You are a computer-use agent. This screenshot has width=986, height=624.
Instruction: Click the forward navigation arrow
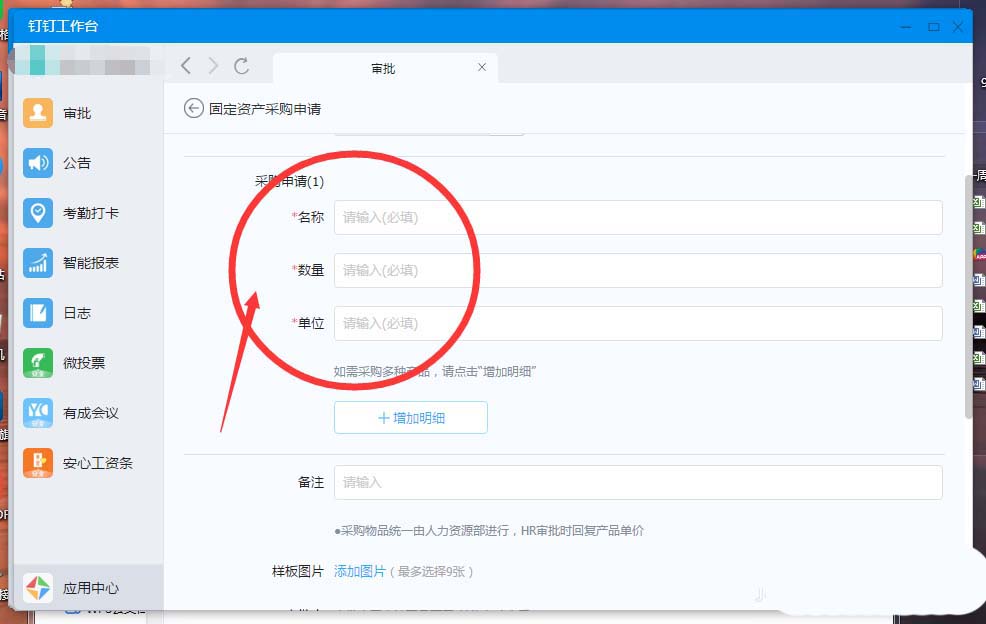(x=213, y=66)
